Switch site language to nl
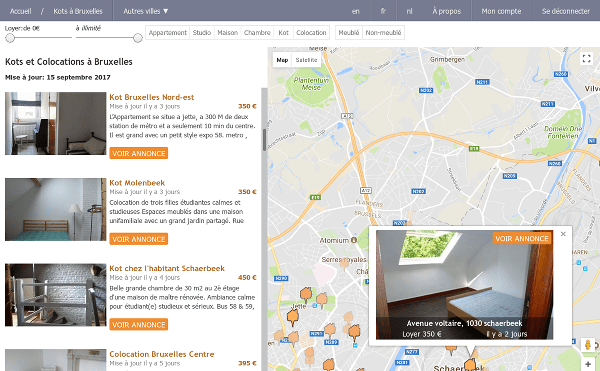The height and width of the screenshot is (371, 600). [x=409, y=11]
